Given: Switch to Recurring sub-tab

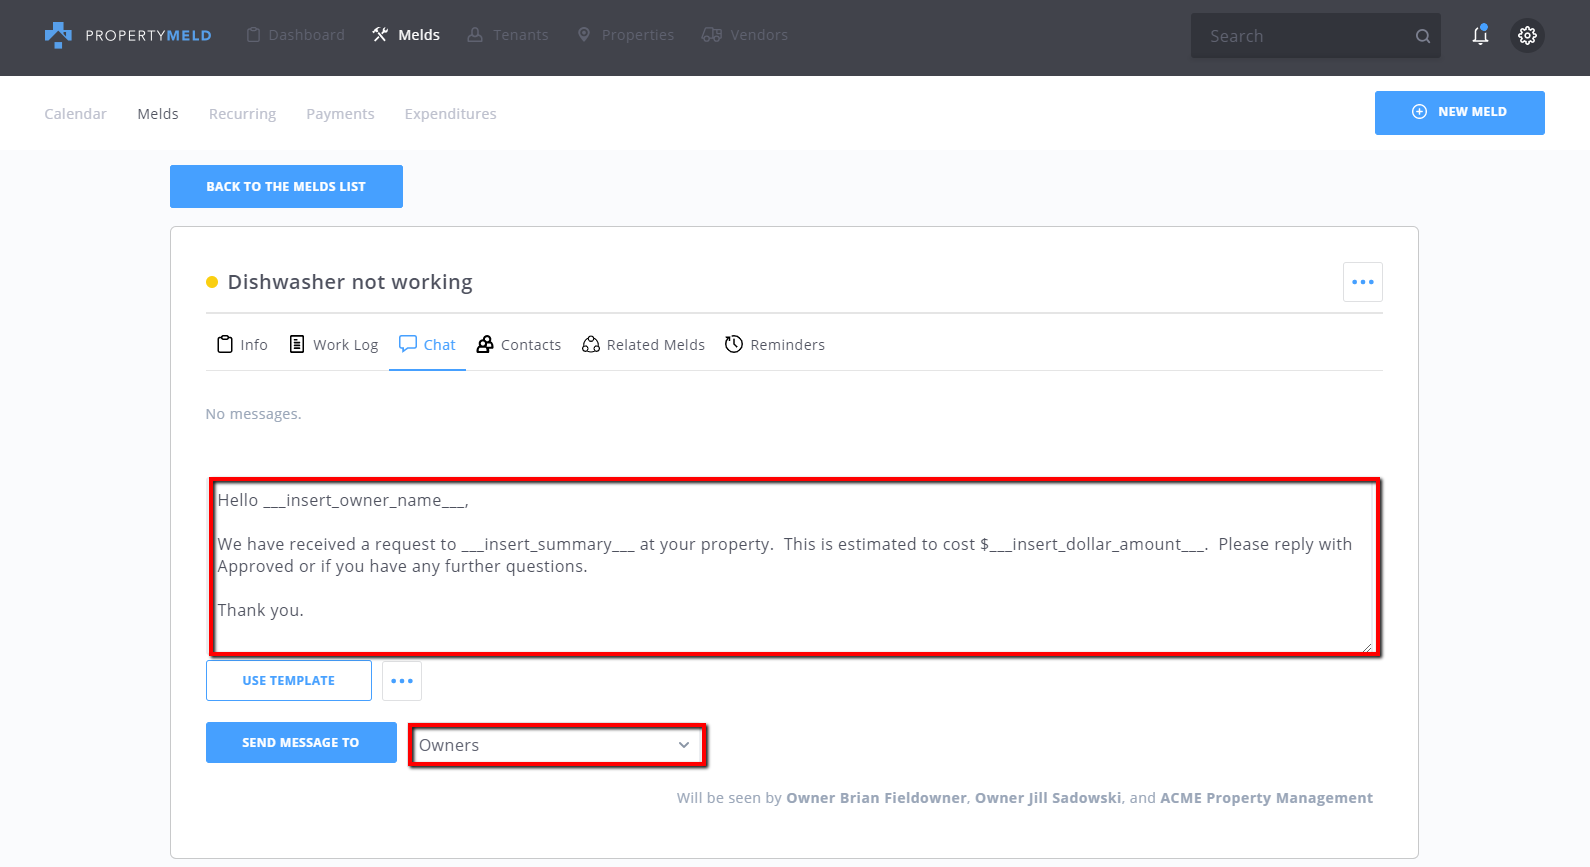Looking at the screenshot, I should [242, 114].
